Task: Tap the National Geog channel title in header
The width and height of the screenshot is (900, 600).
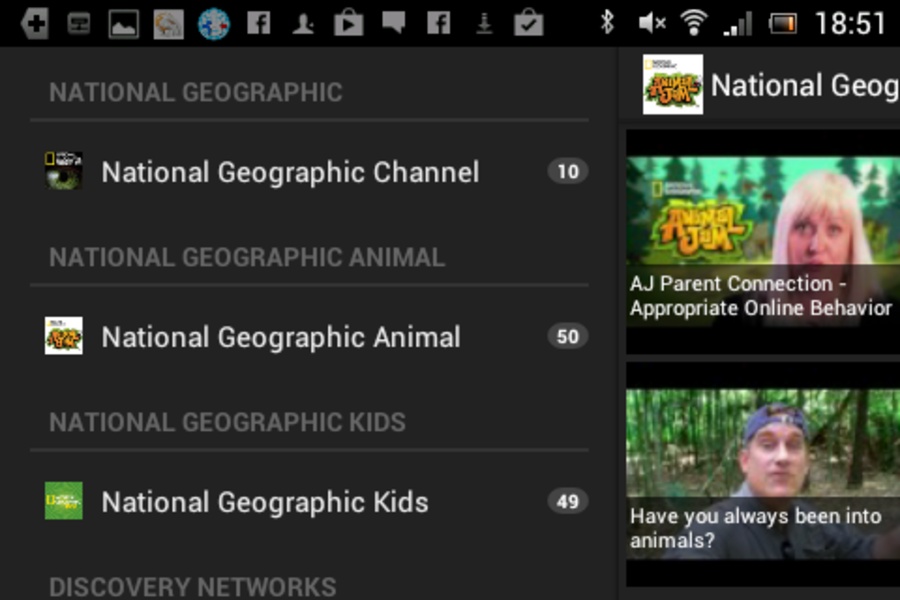Action: 805,86
